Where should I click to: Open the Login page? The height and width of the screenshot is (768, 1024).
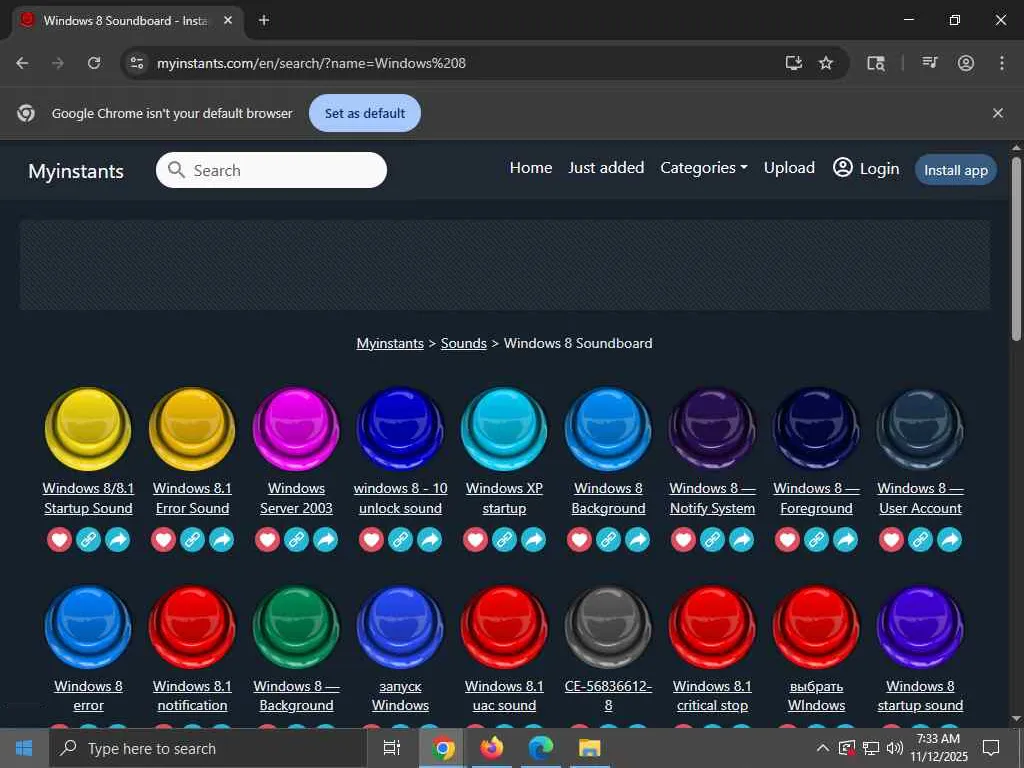(x=866, y=168)
